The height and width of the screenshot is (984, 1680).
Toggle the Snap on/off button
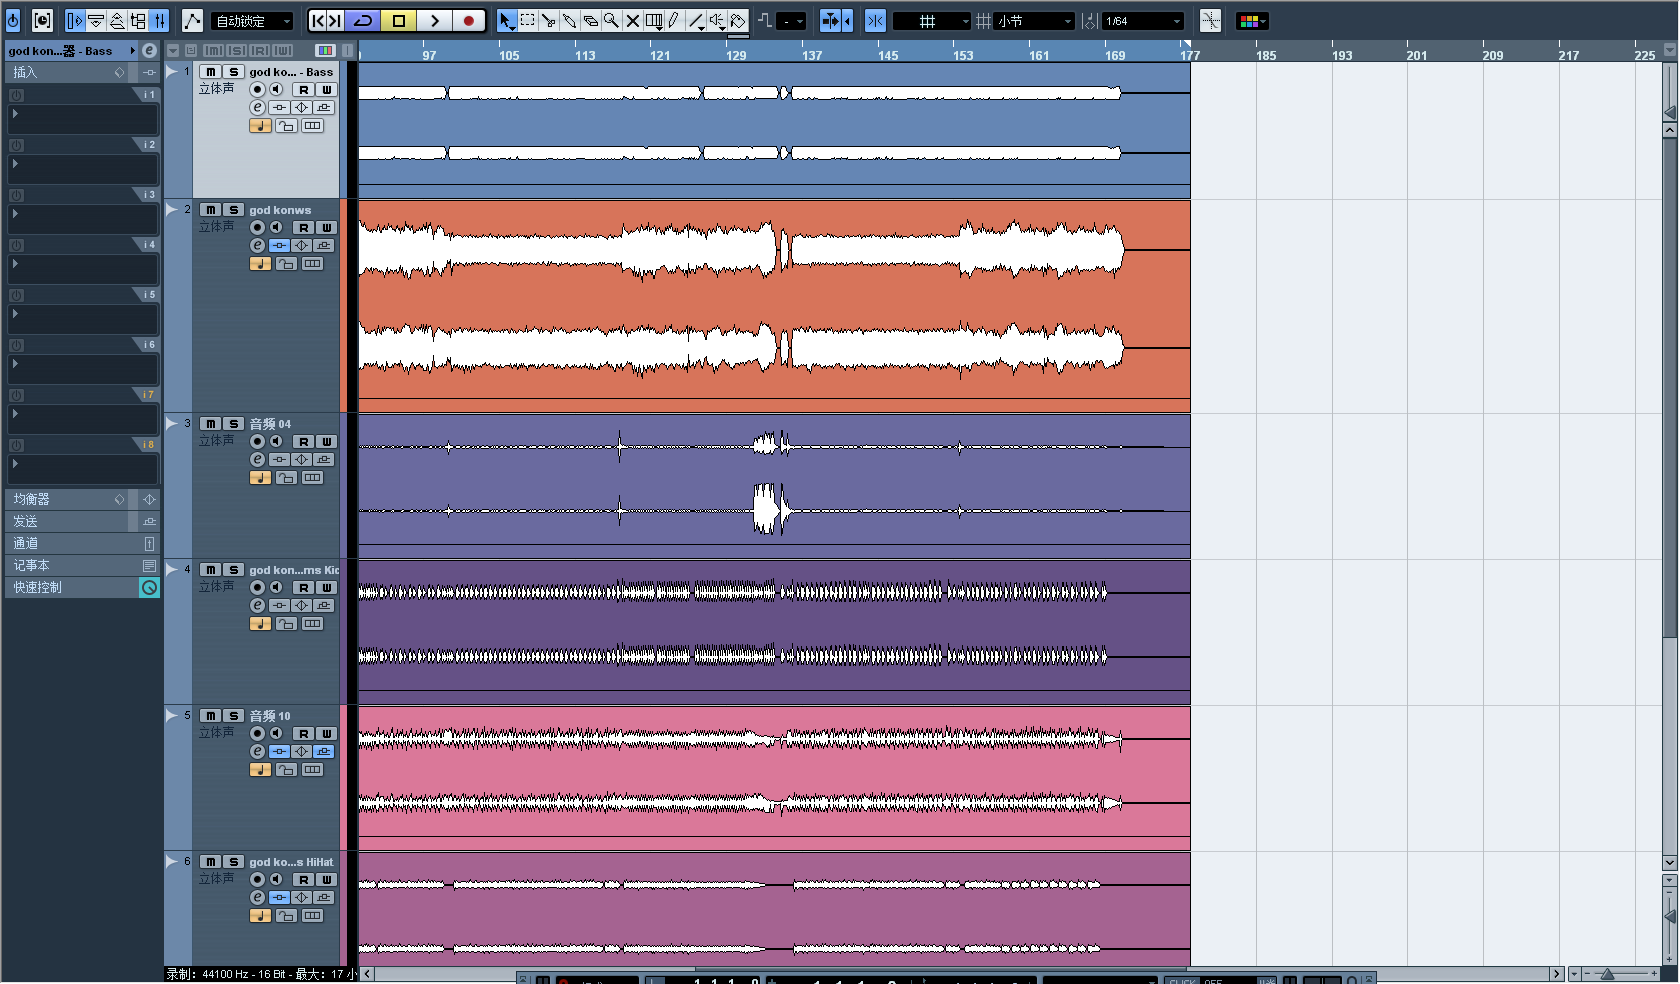tap(875, 20)
